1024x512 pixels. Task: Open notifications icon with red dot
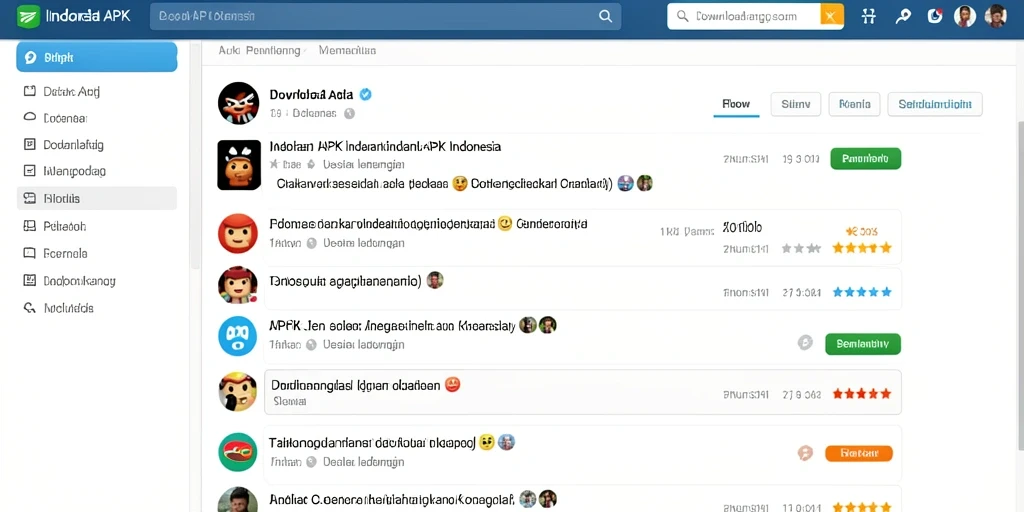[x=936, y=16]
